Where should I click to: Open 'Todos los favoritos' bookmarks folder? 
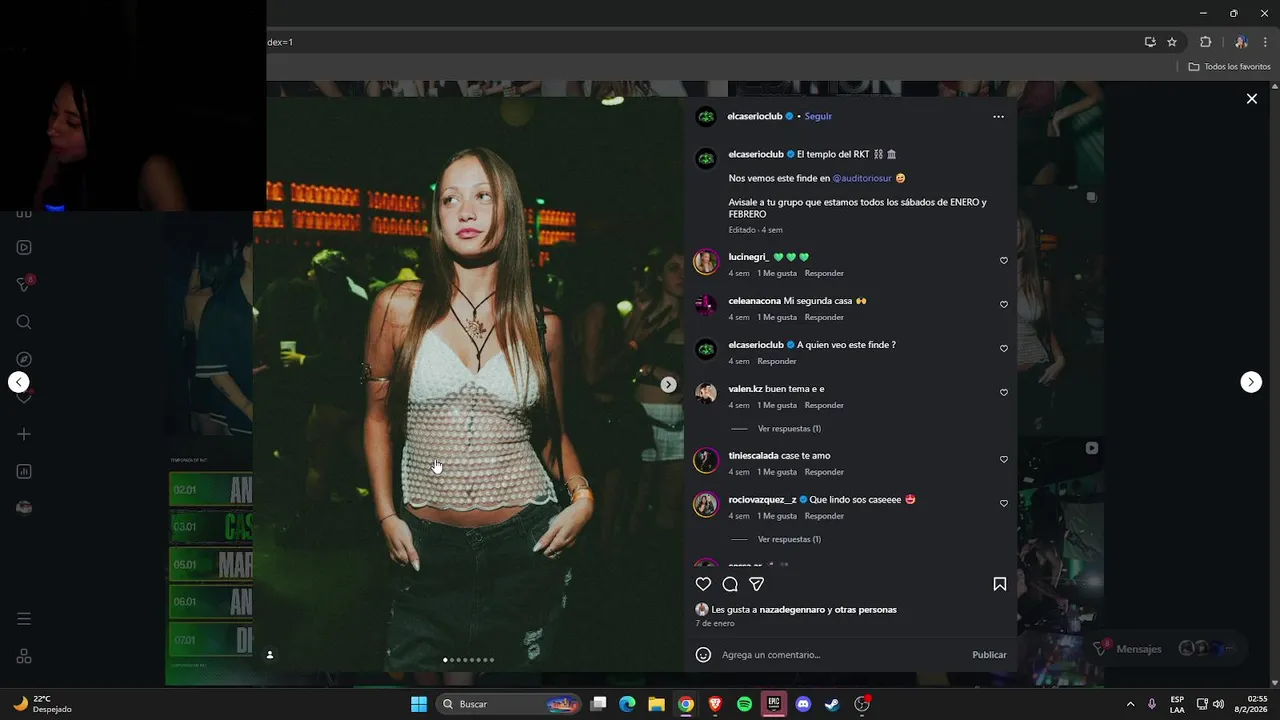coord(1229,67)
